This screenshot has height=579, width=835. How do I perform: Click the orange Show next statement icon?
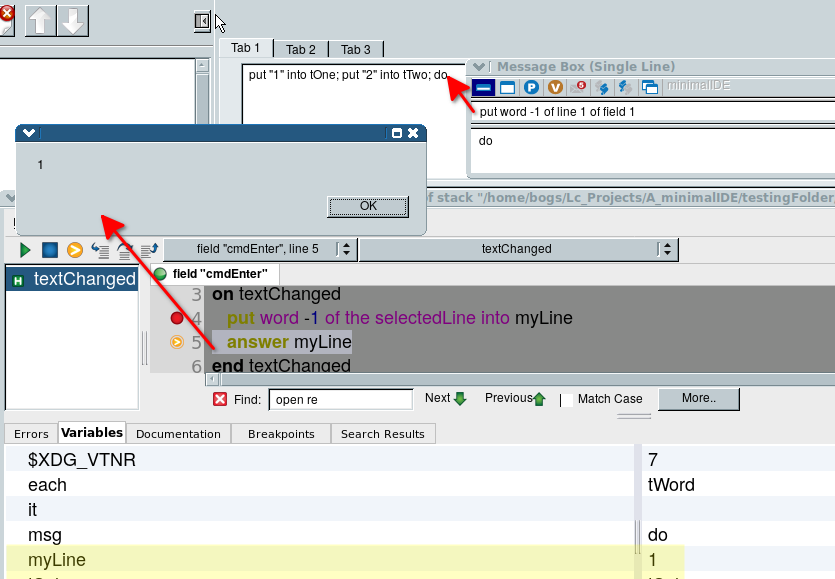[75, 250]
